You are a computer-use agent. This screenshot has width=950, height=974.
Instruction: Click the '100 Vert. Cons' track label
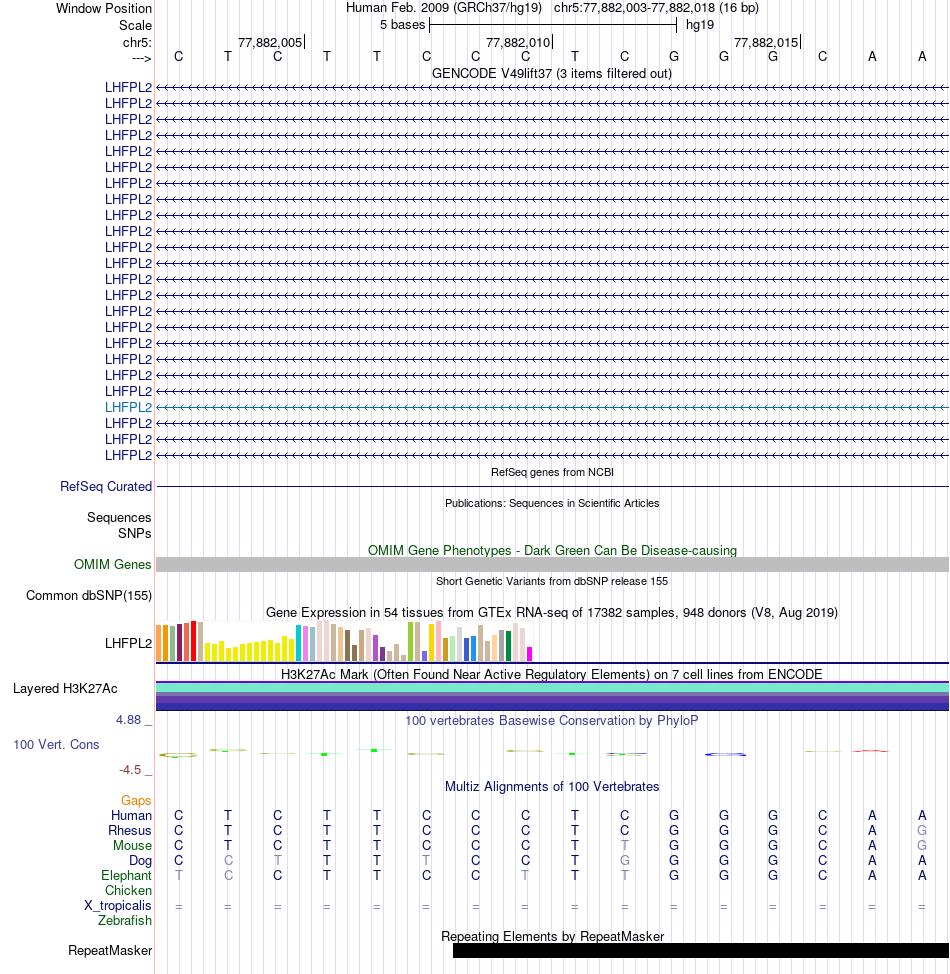pyautogui.click(x=57, y=745)
